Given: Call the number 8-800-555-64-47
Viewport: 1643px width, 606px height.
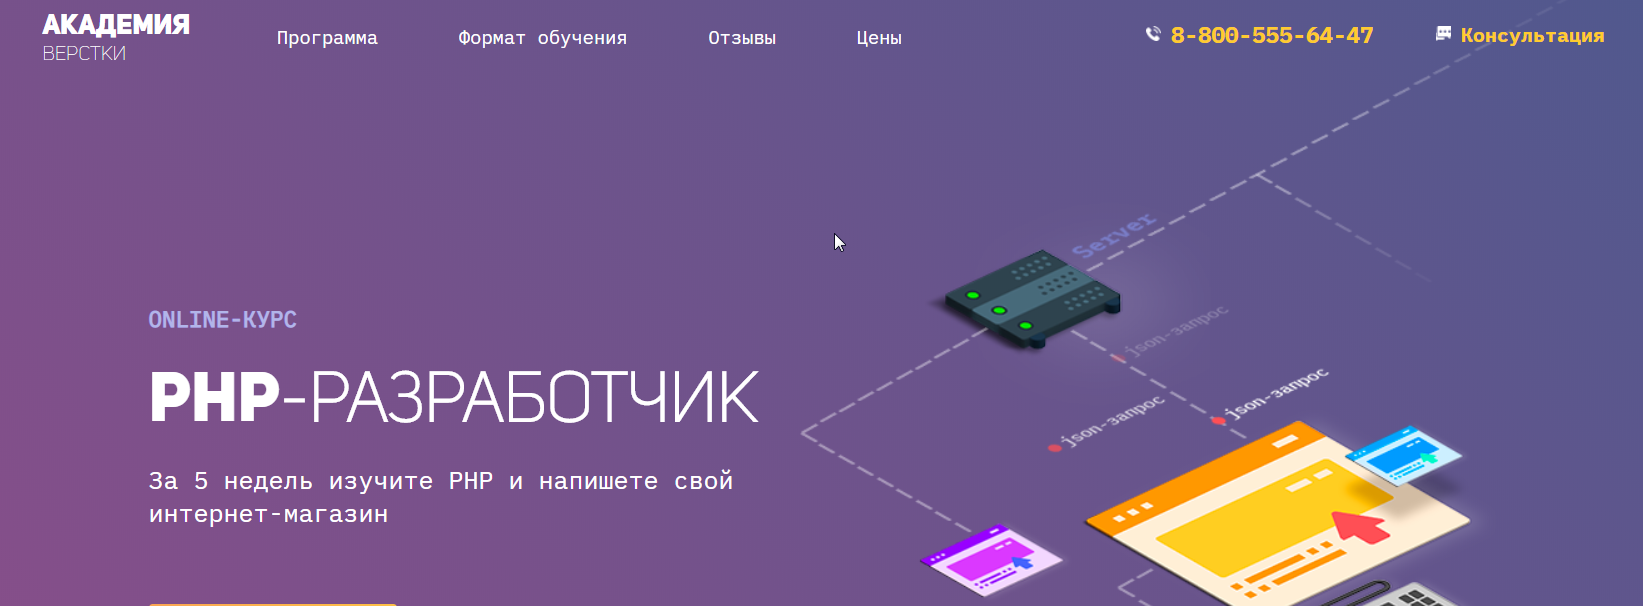Looking at the screenshot, I should coord(1271,36).
